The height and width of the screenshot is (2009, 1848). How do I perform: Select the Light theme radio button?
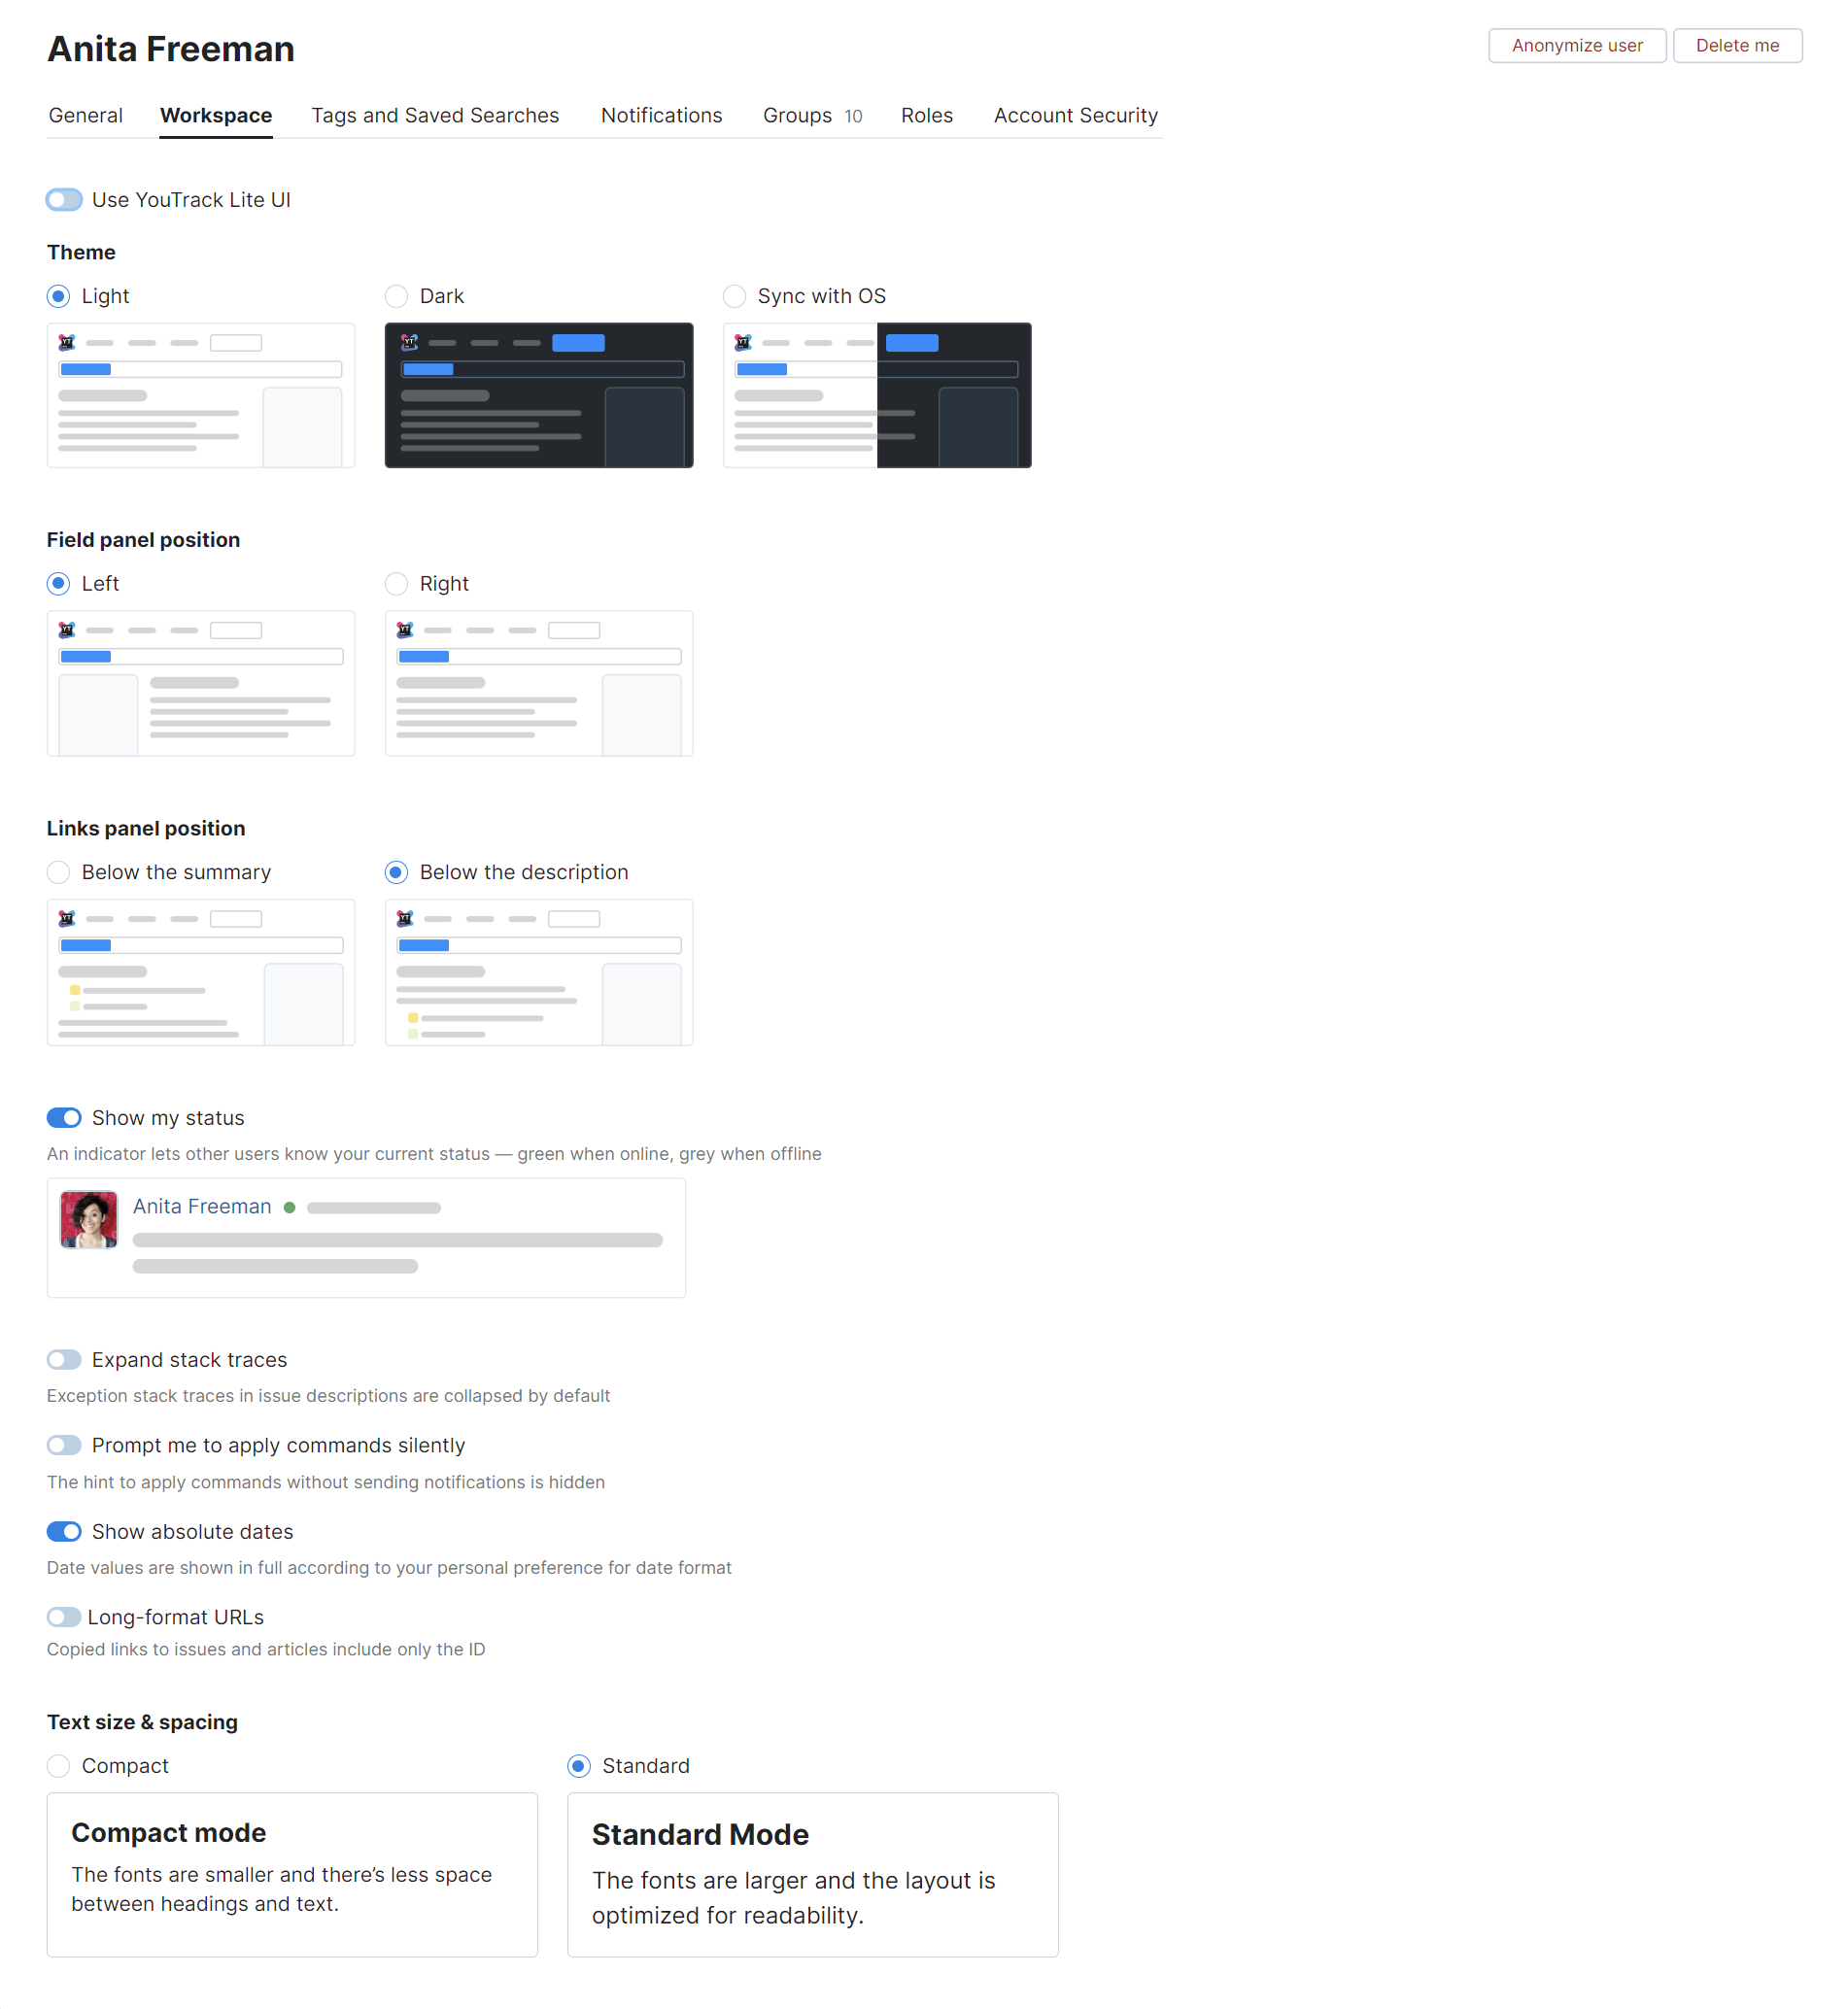click(x=58, y=296)
